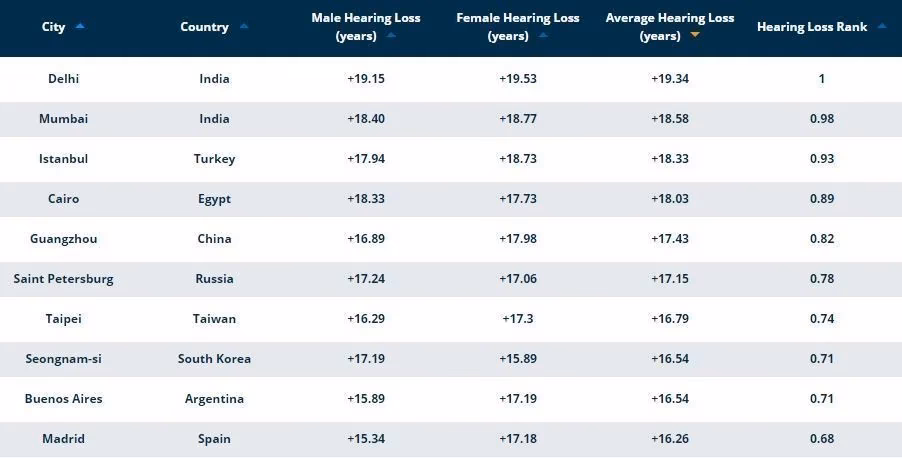Sort by Male Hearing Loss arrow icon
The image size is (902, 458).
pos(391,35)
